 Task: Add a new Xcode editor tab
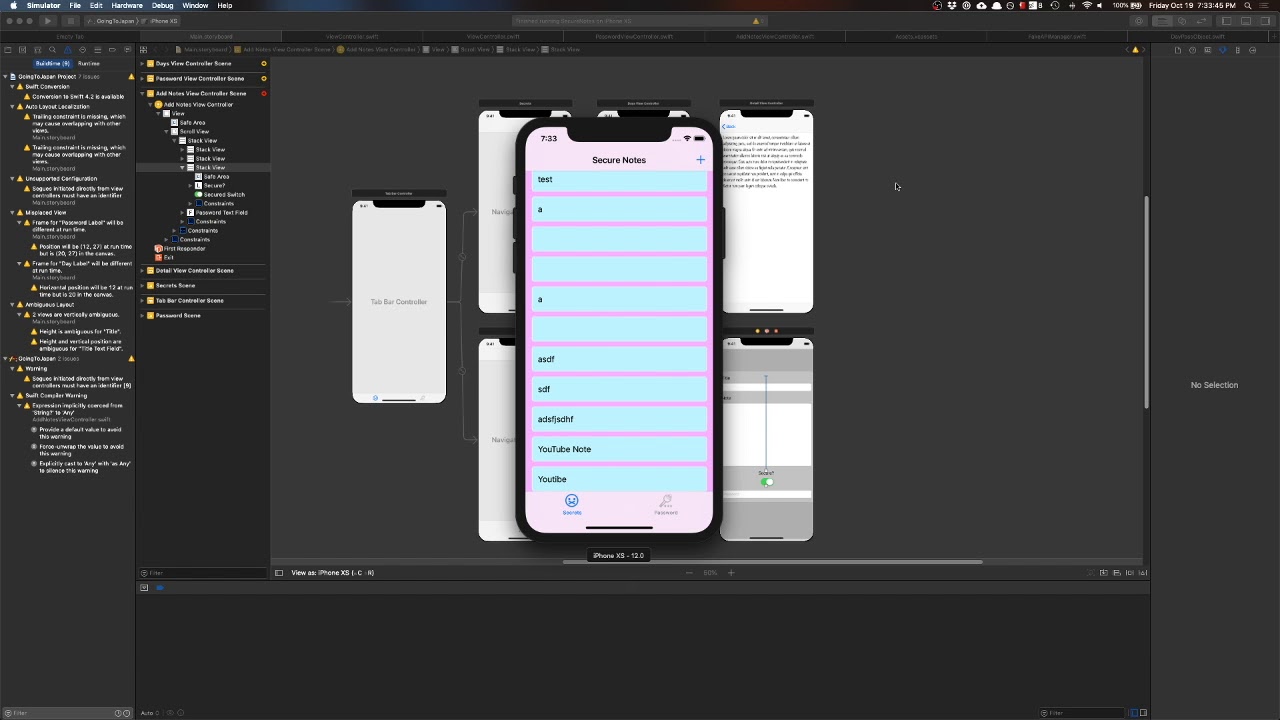pos(1273,37)
